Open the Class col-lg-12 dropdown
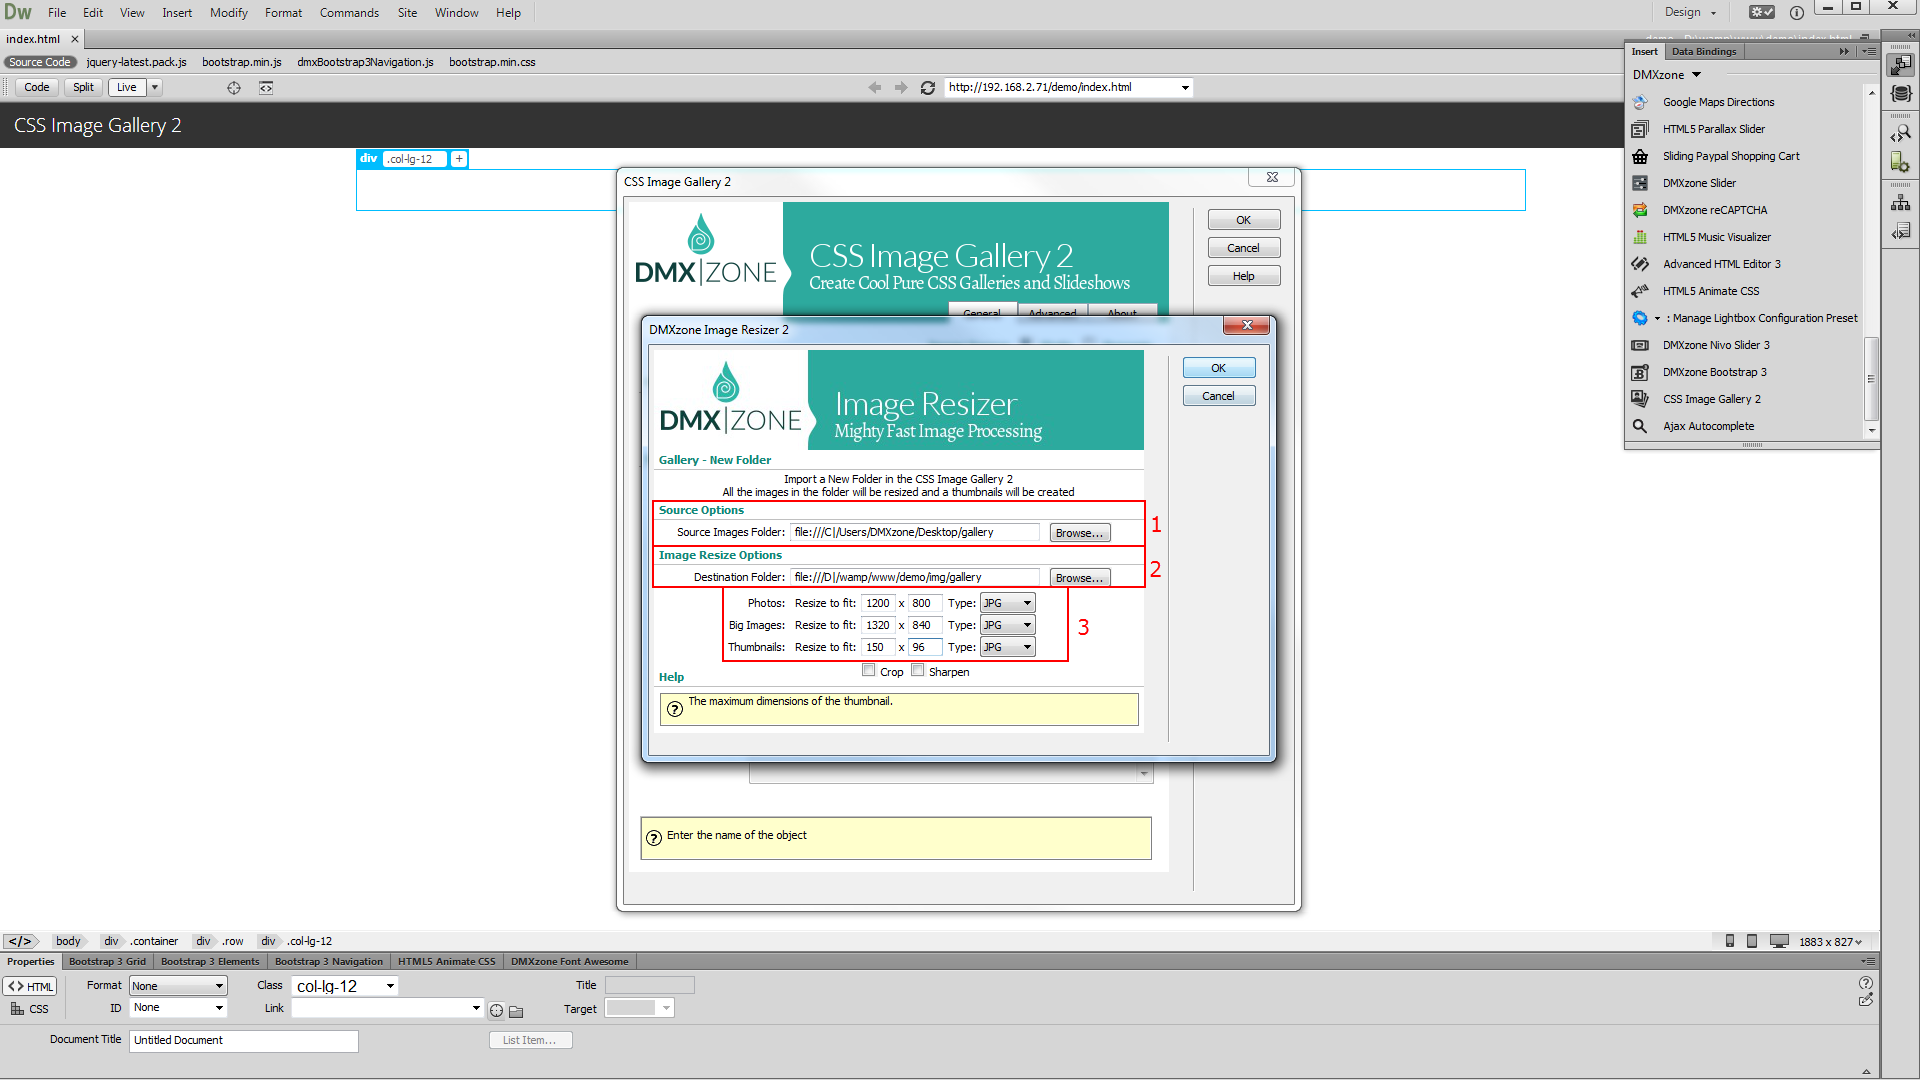 pos(345,986)
